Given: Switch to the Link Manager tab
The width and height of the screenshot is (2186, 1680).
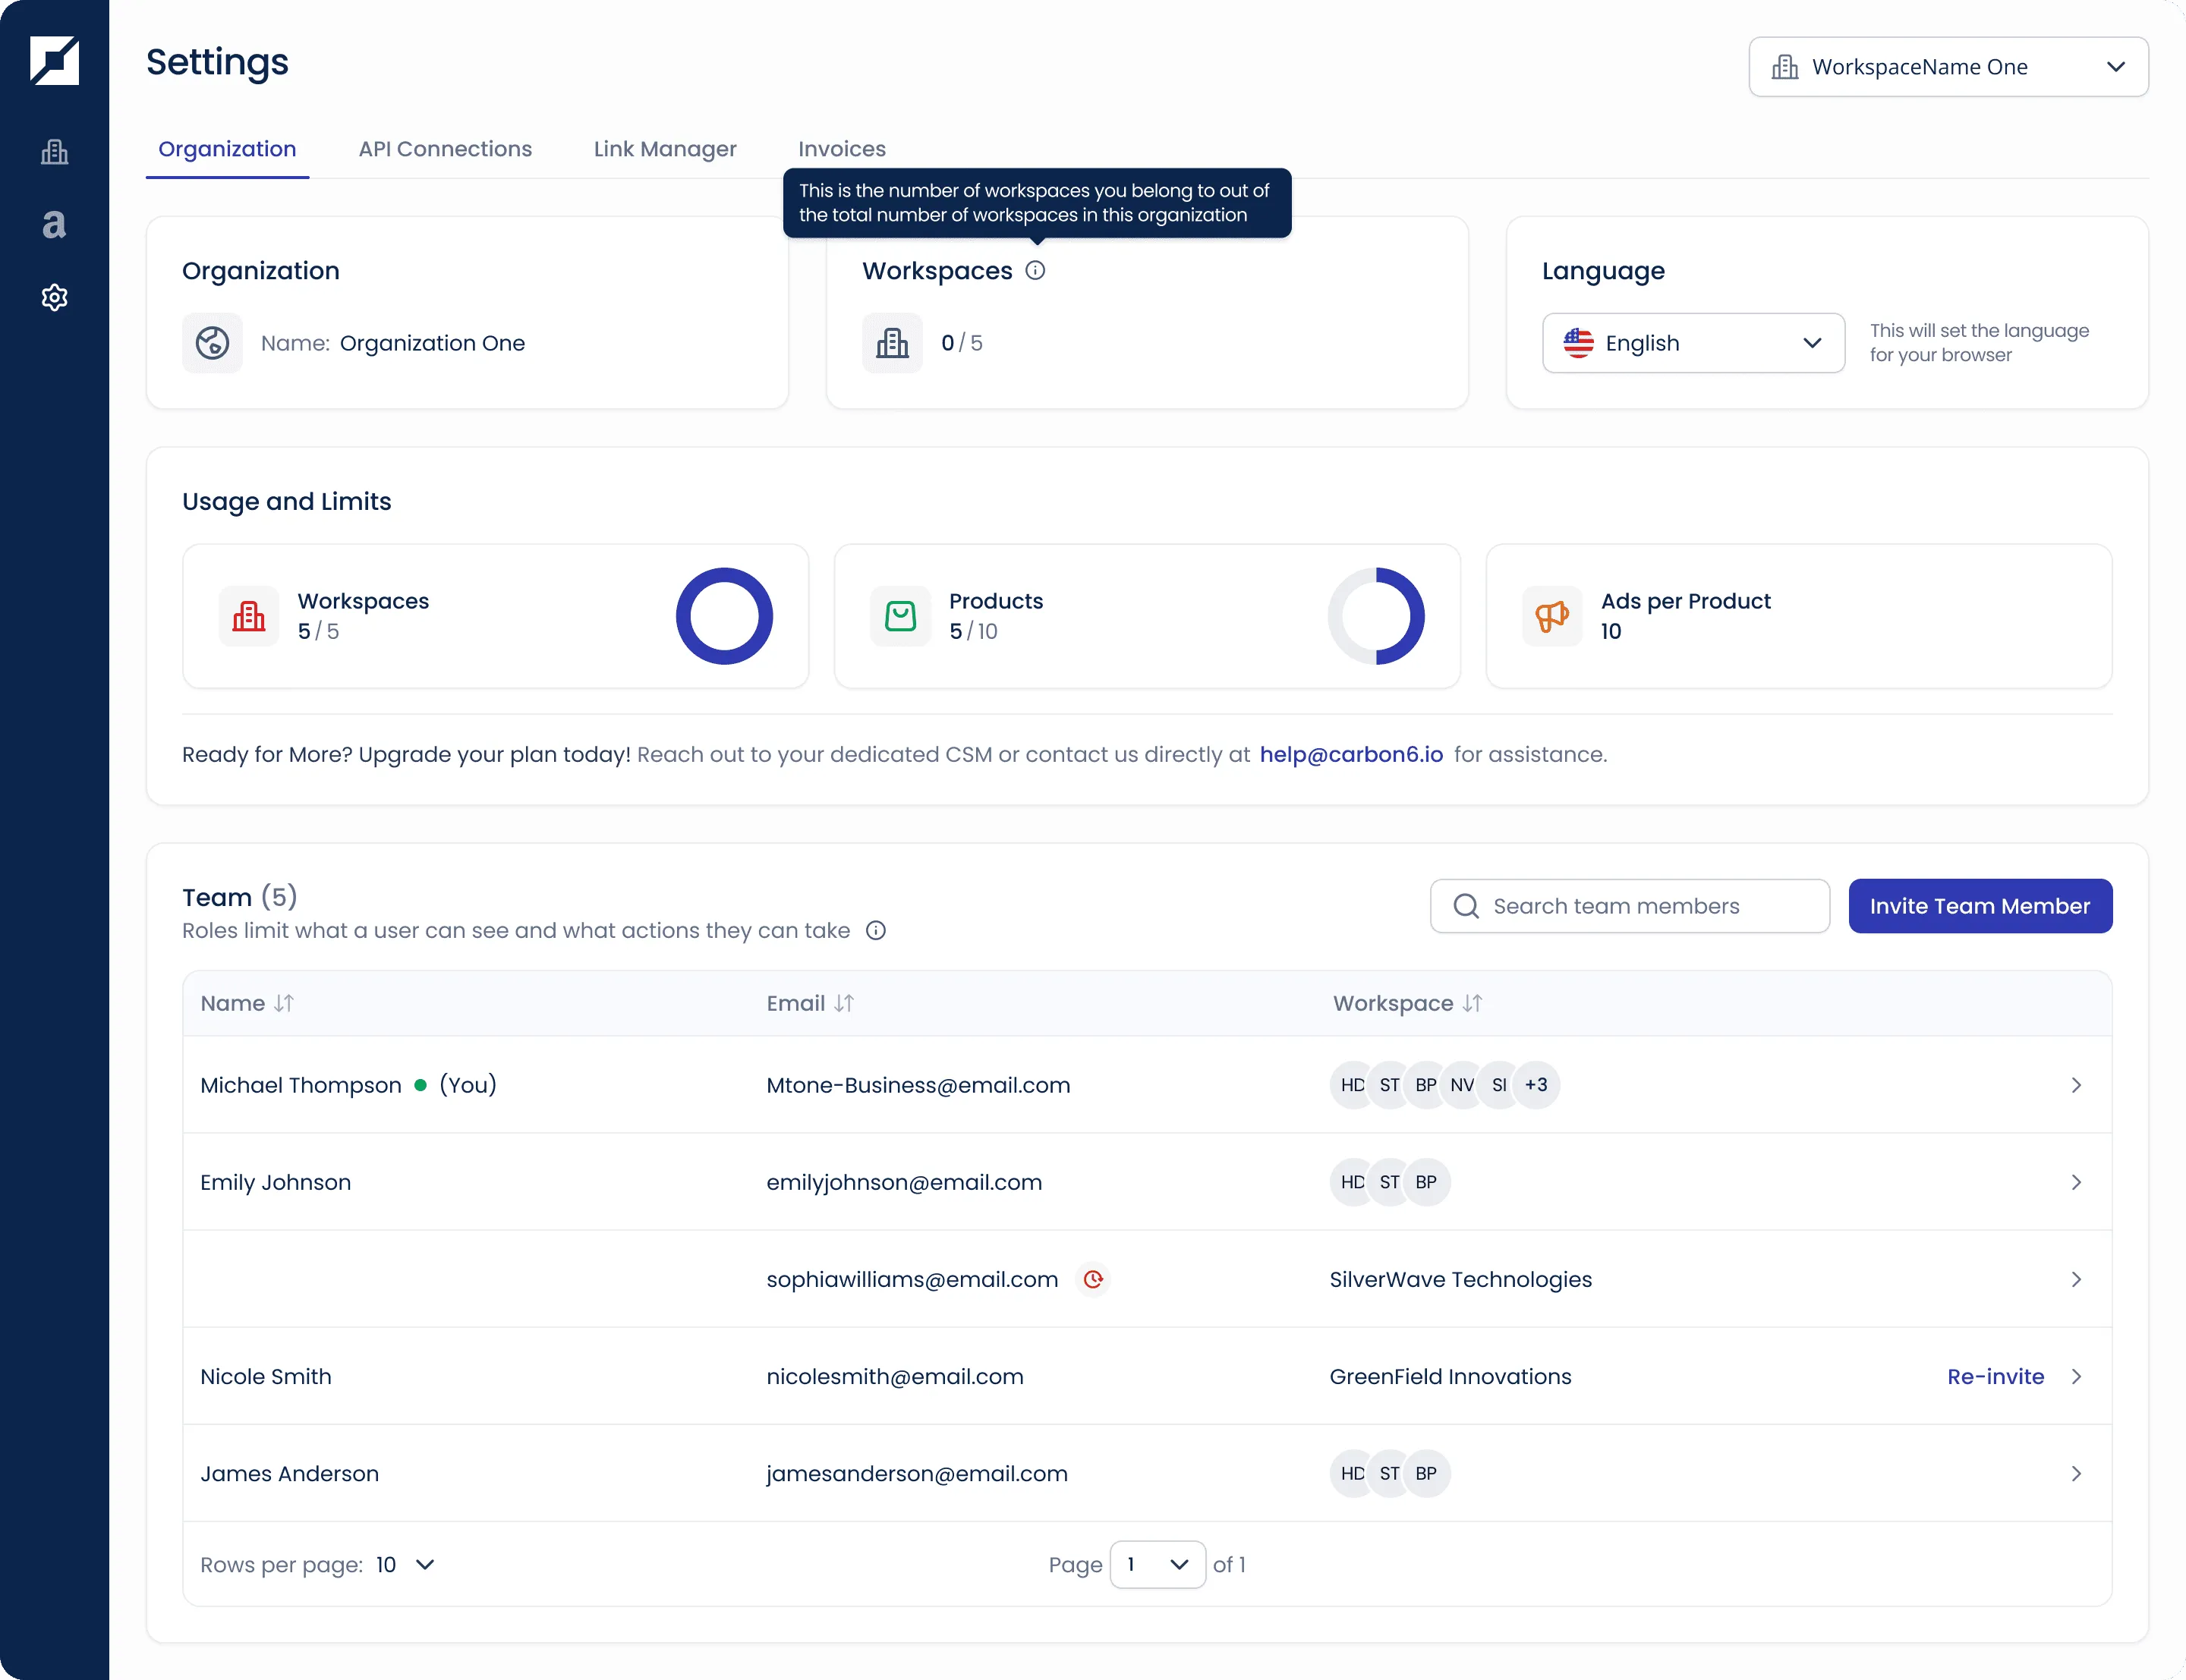Looking at the screenshot, I should click(665, 149).
